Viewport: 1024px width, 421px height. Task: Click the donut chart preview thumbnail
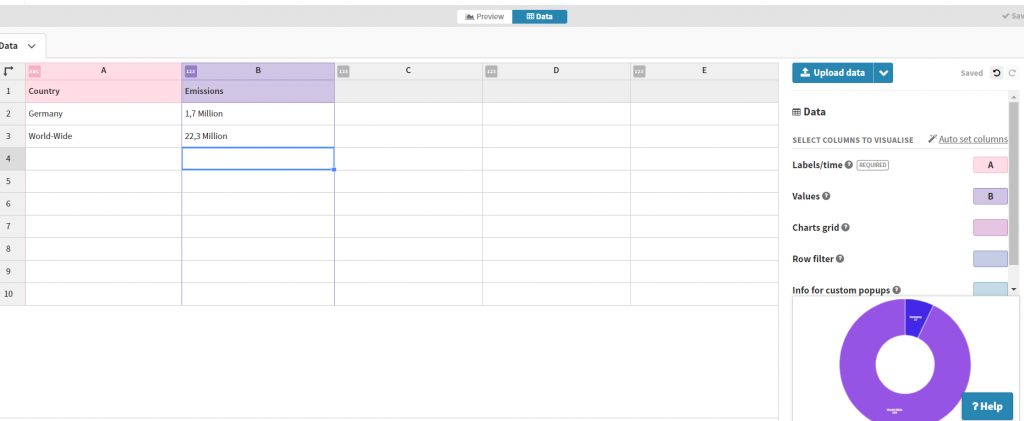click(x=904, y=360)
